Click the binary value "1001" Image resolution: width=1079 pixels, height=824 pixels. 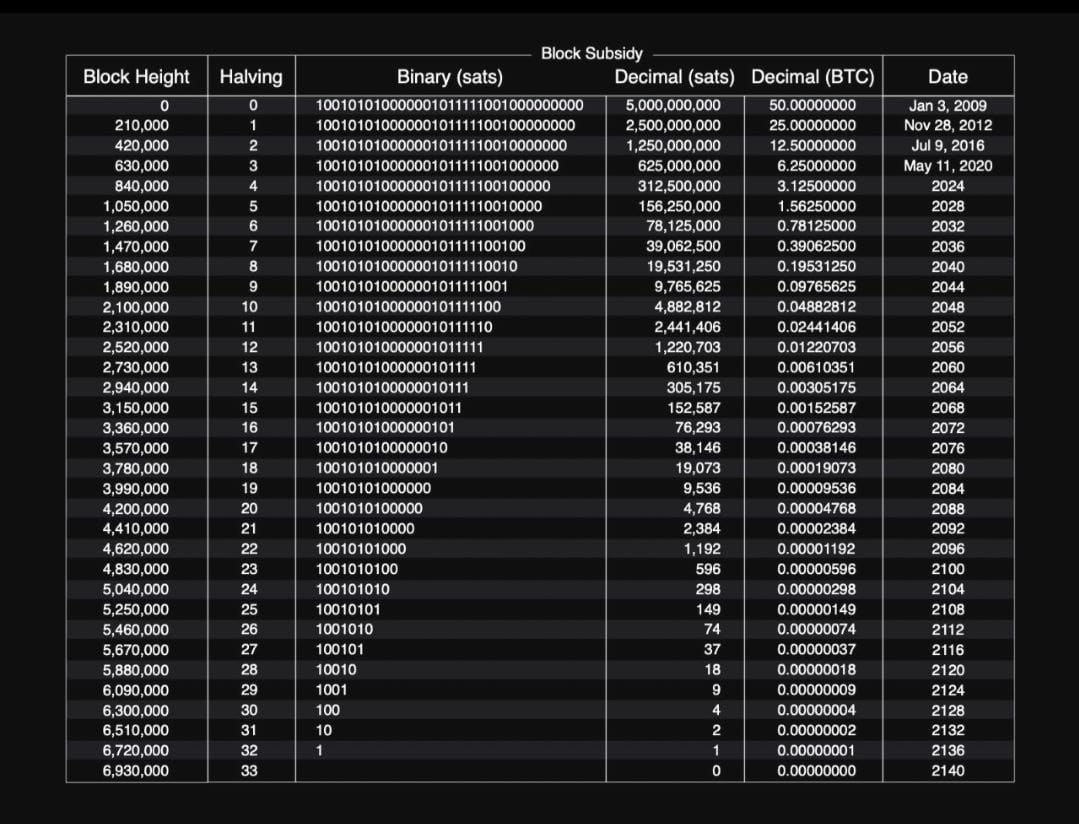point(331,690)
